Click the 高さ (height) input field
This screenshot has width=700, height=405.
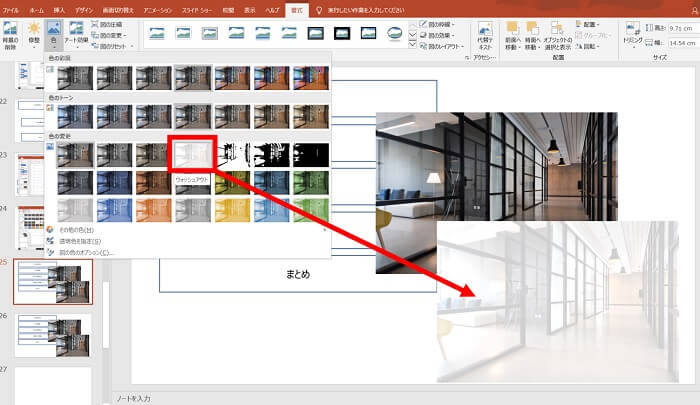678,28
